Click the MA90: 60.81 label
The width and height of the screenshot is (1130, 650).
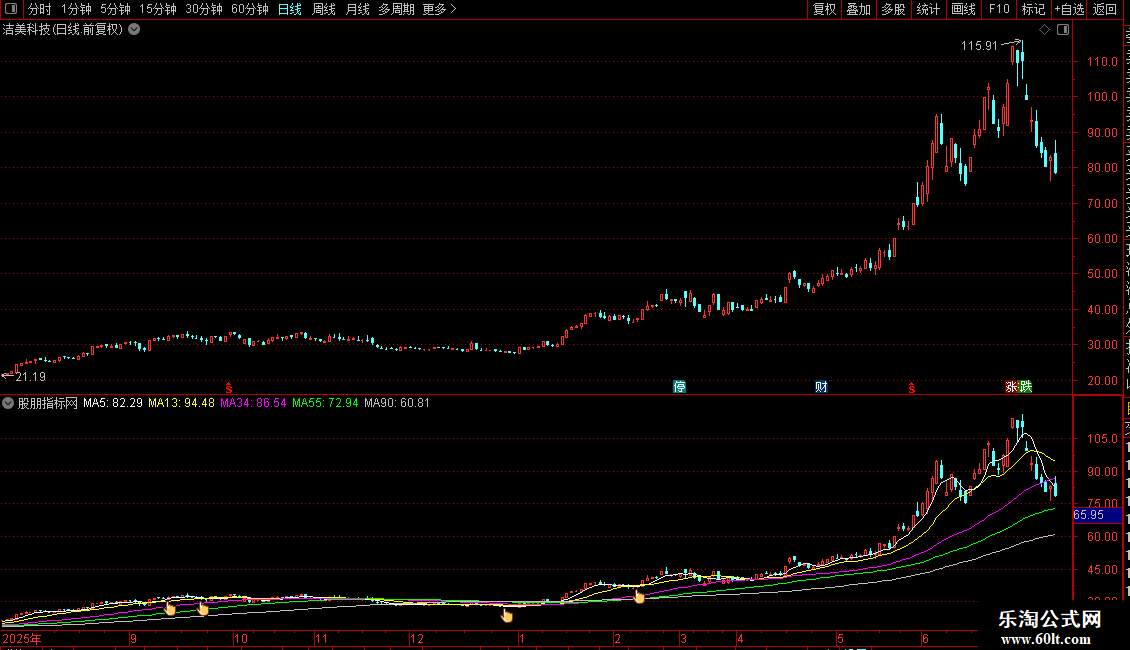tap(397, 403)
